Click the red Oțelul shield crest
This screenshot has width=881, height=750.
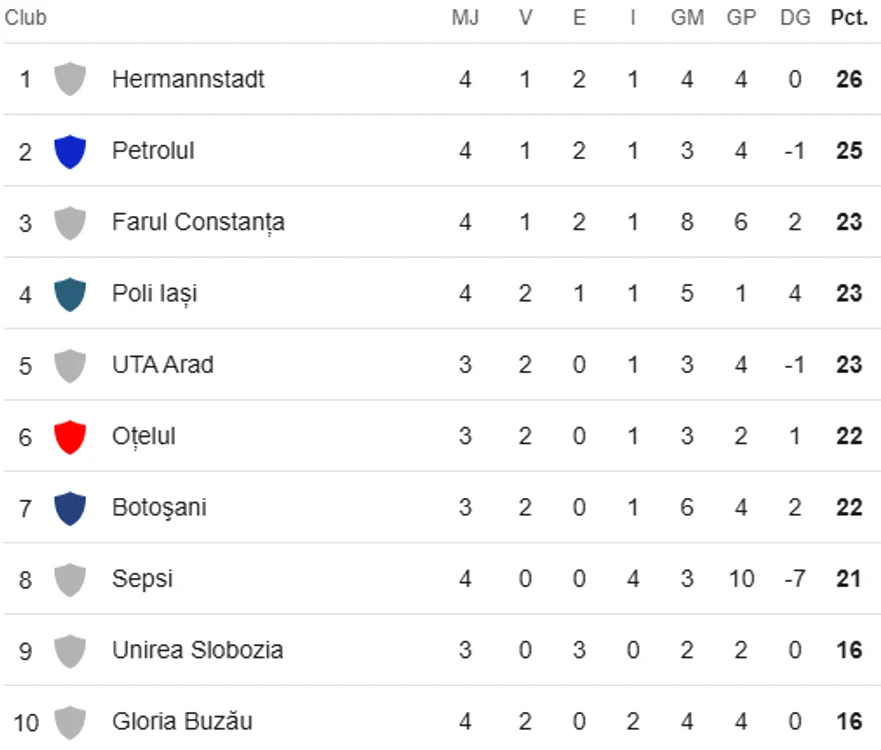[70, 437]
